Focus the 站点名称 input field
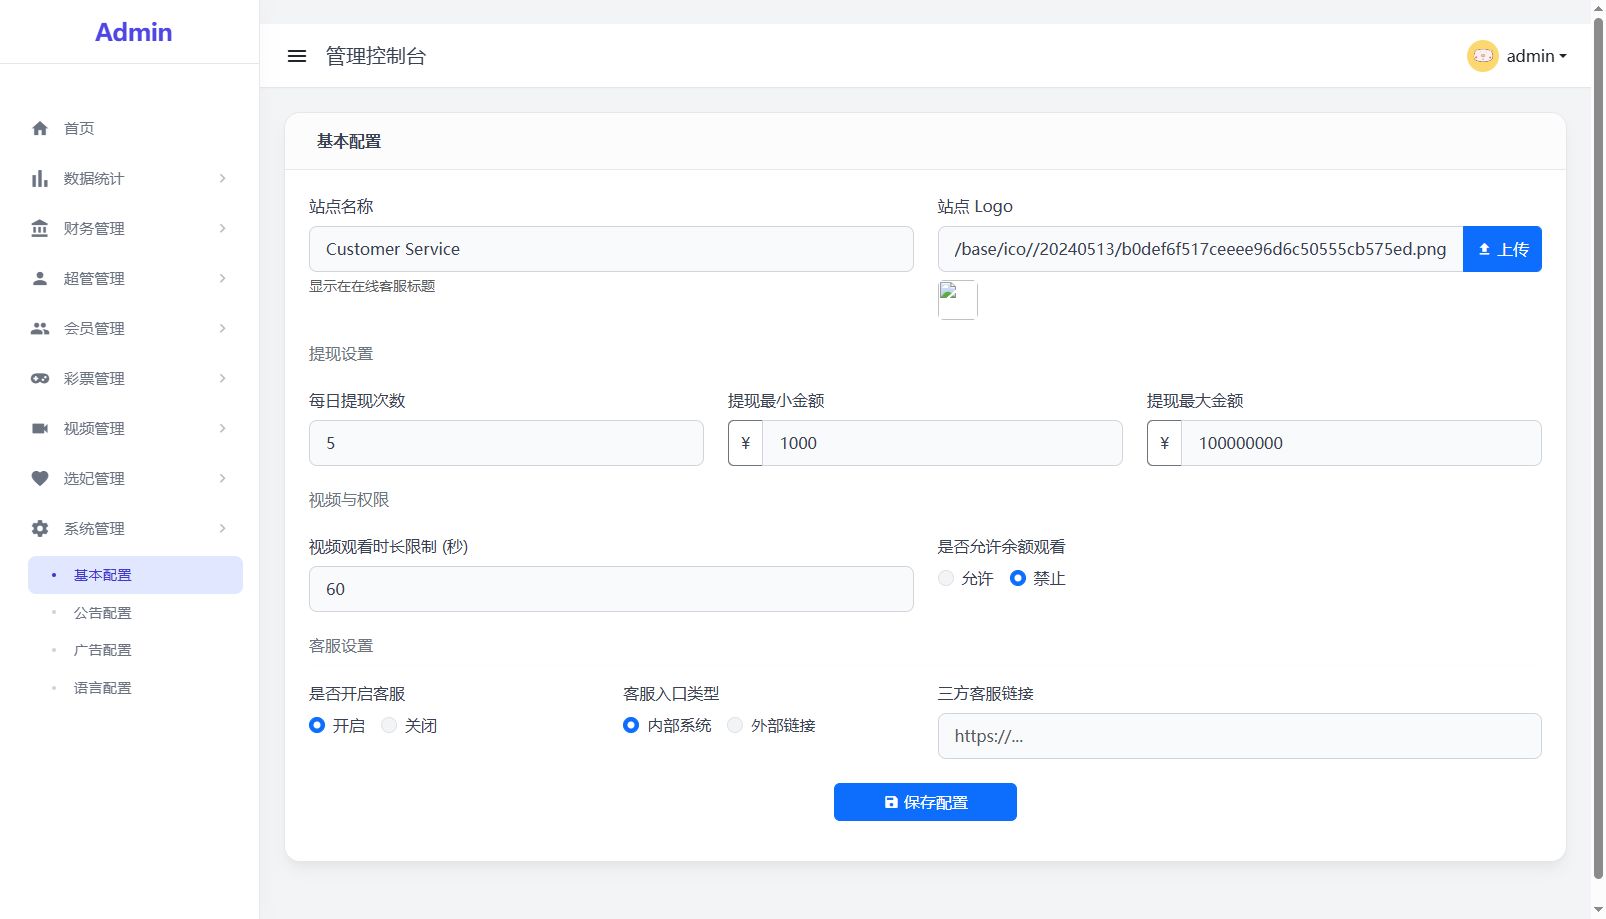The width and height of the screenshot is (1606, 919). [611, 249]
